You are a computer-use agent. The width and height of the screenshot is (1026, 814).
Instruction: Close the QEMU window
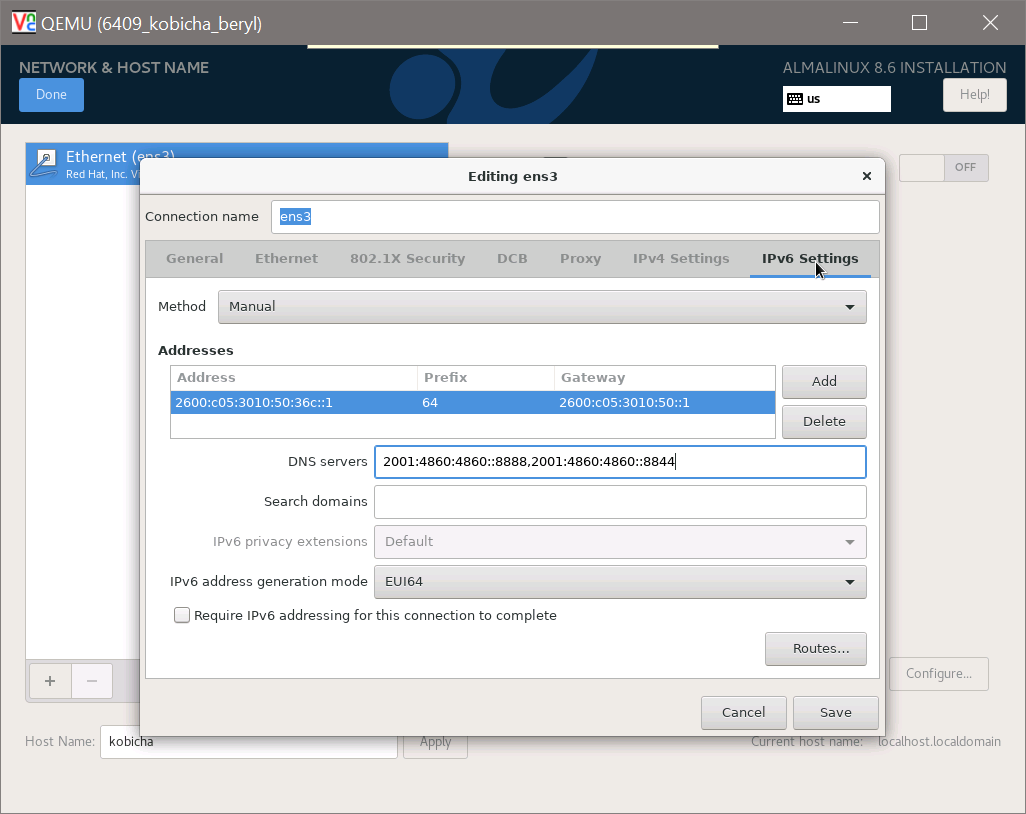coord(990,23)
